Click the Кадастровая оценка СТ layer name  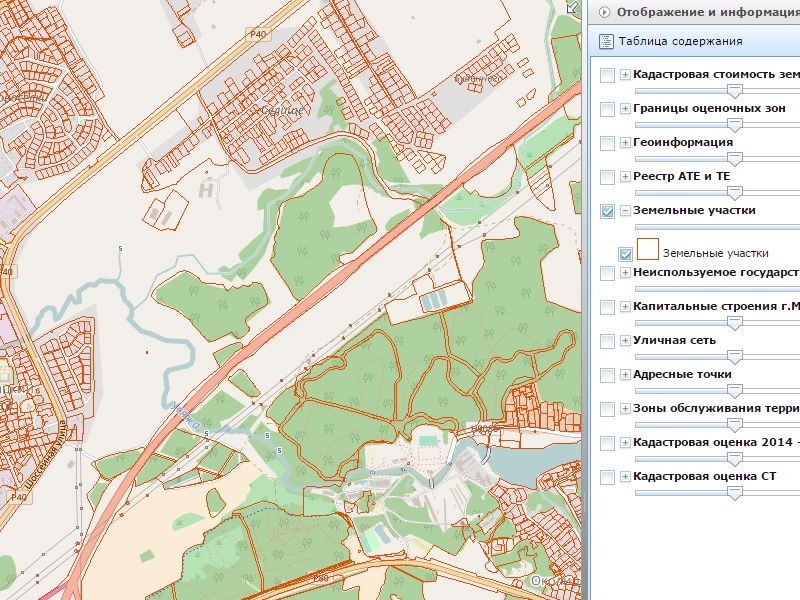point(704,476)
